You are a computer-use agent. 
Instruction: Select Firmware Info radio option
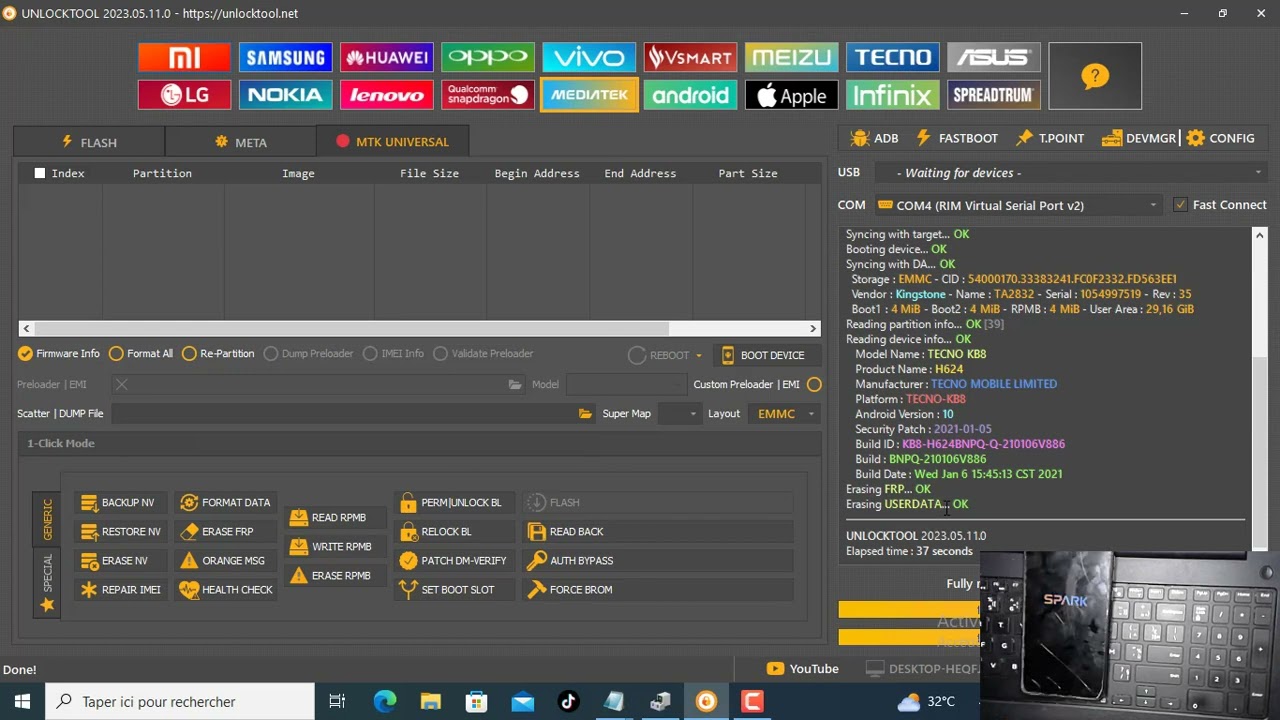point(59,354)
